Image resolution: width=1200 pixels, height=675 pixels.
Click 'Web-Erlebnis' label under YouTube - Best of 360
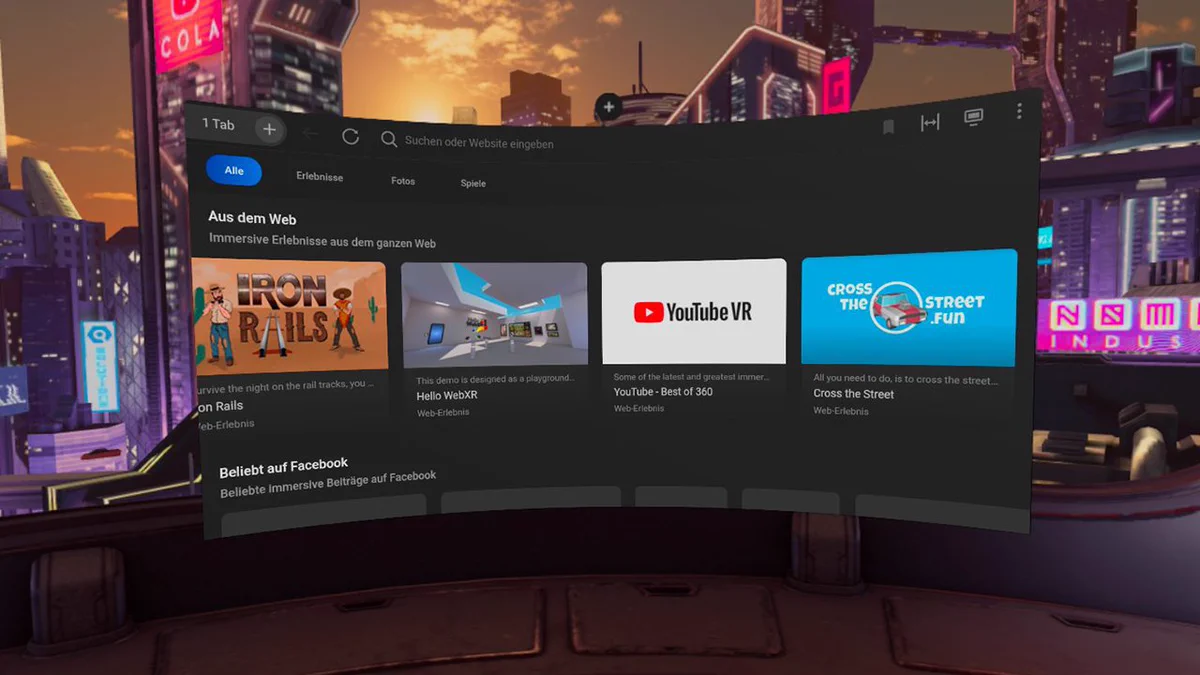637,408
